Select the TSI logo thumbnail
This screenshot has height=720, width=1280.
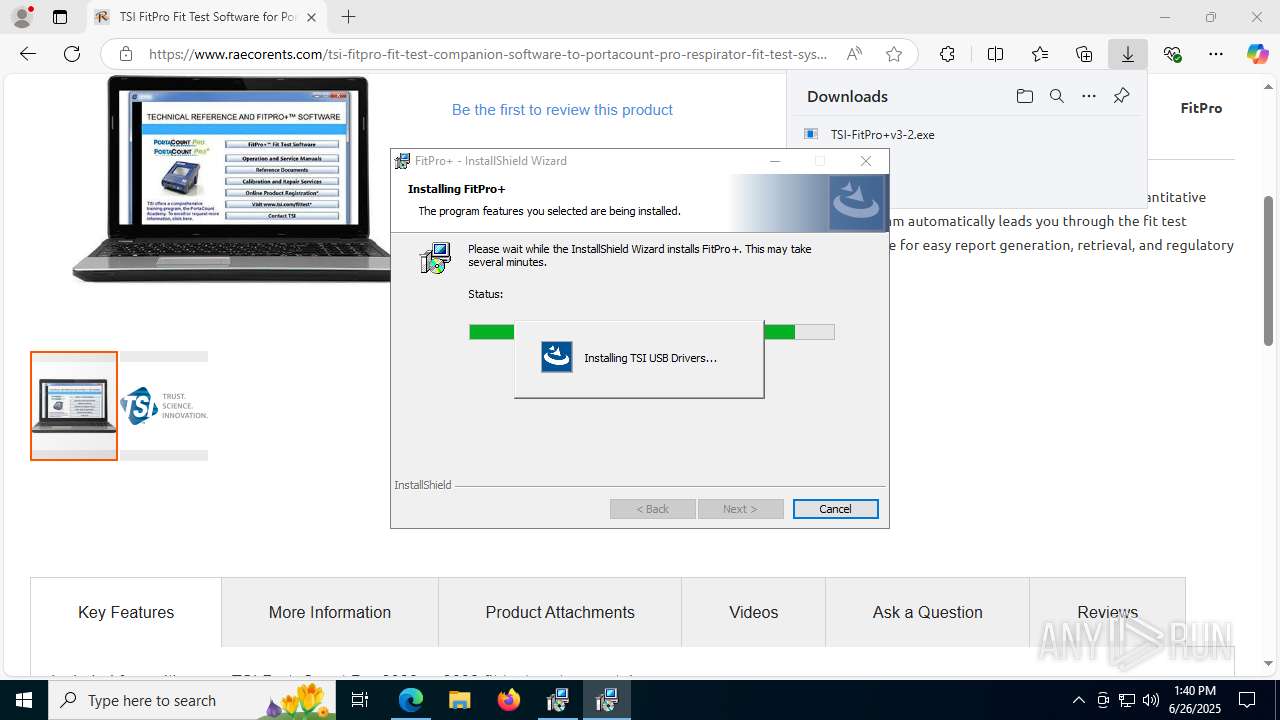click(164, 406)
